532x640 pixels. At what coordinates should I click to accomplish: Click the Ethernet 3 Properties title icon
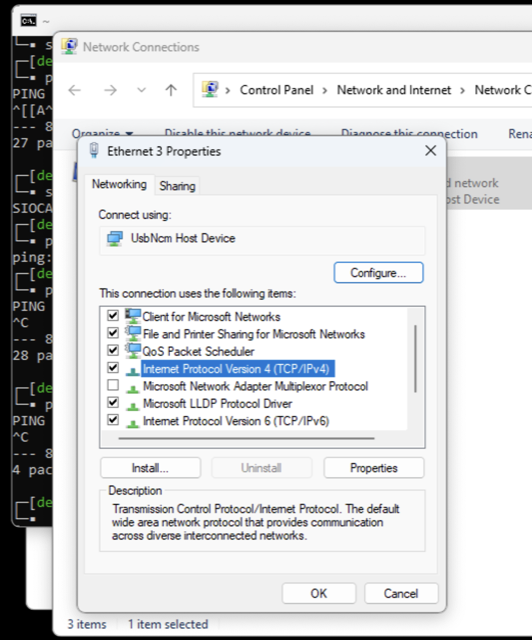(x=94, y=150)
